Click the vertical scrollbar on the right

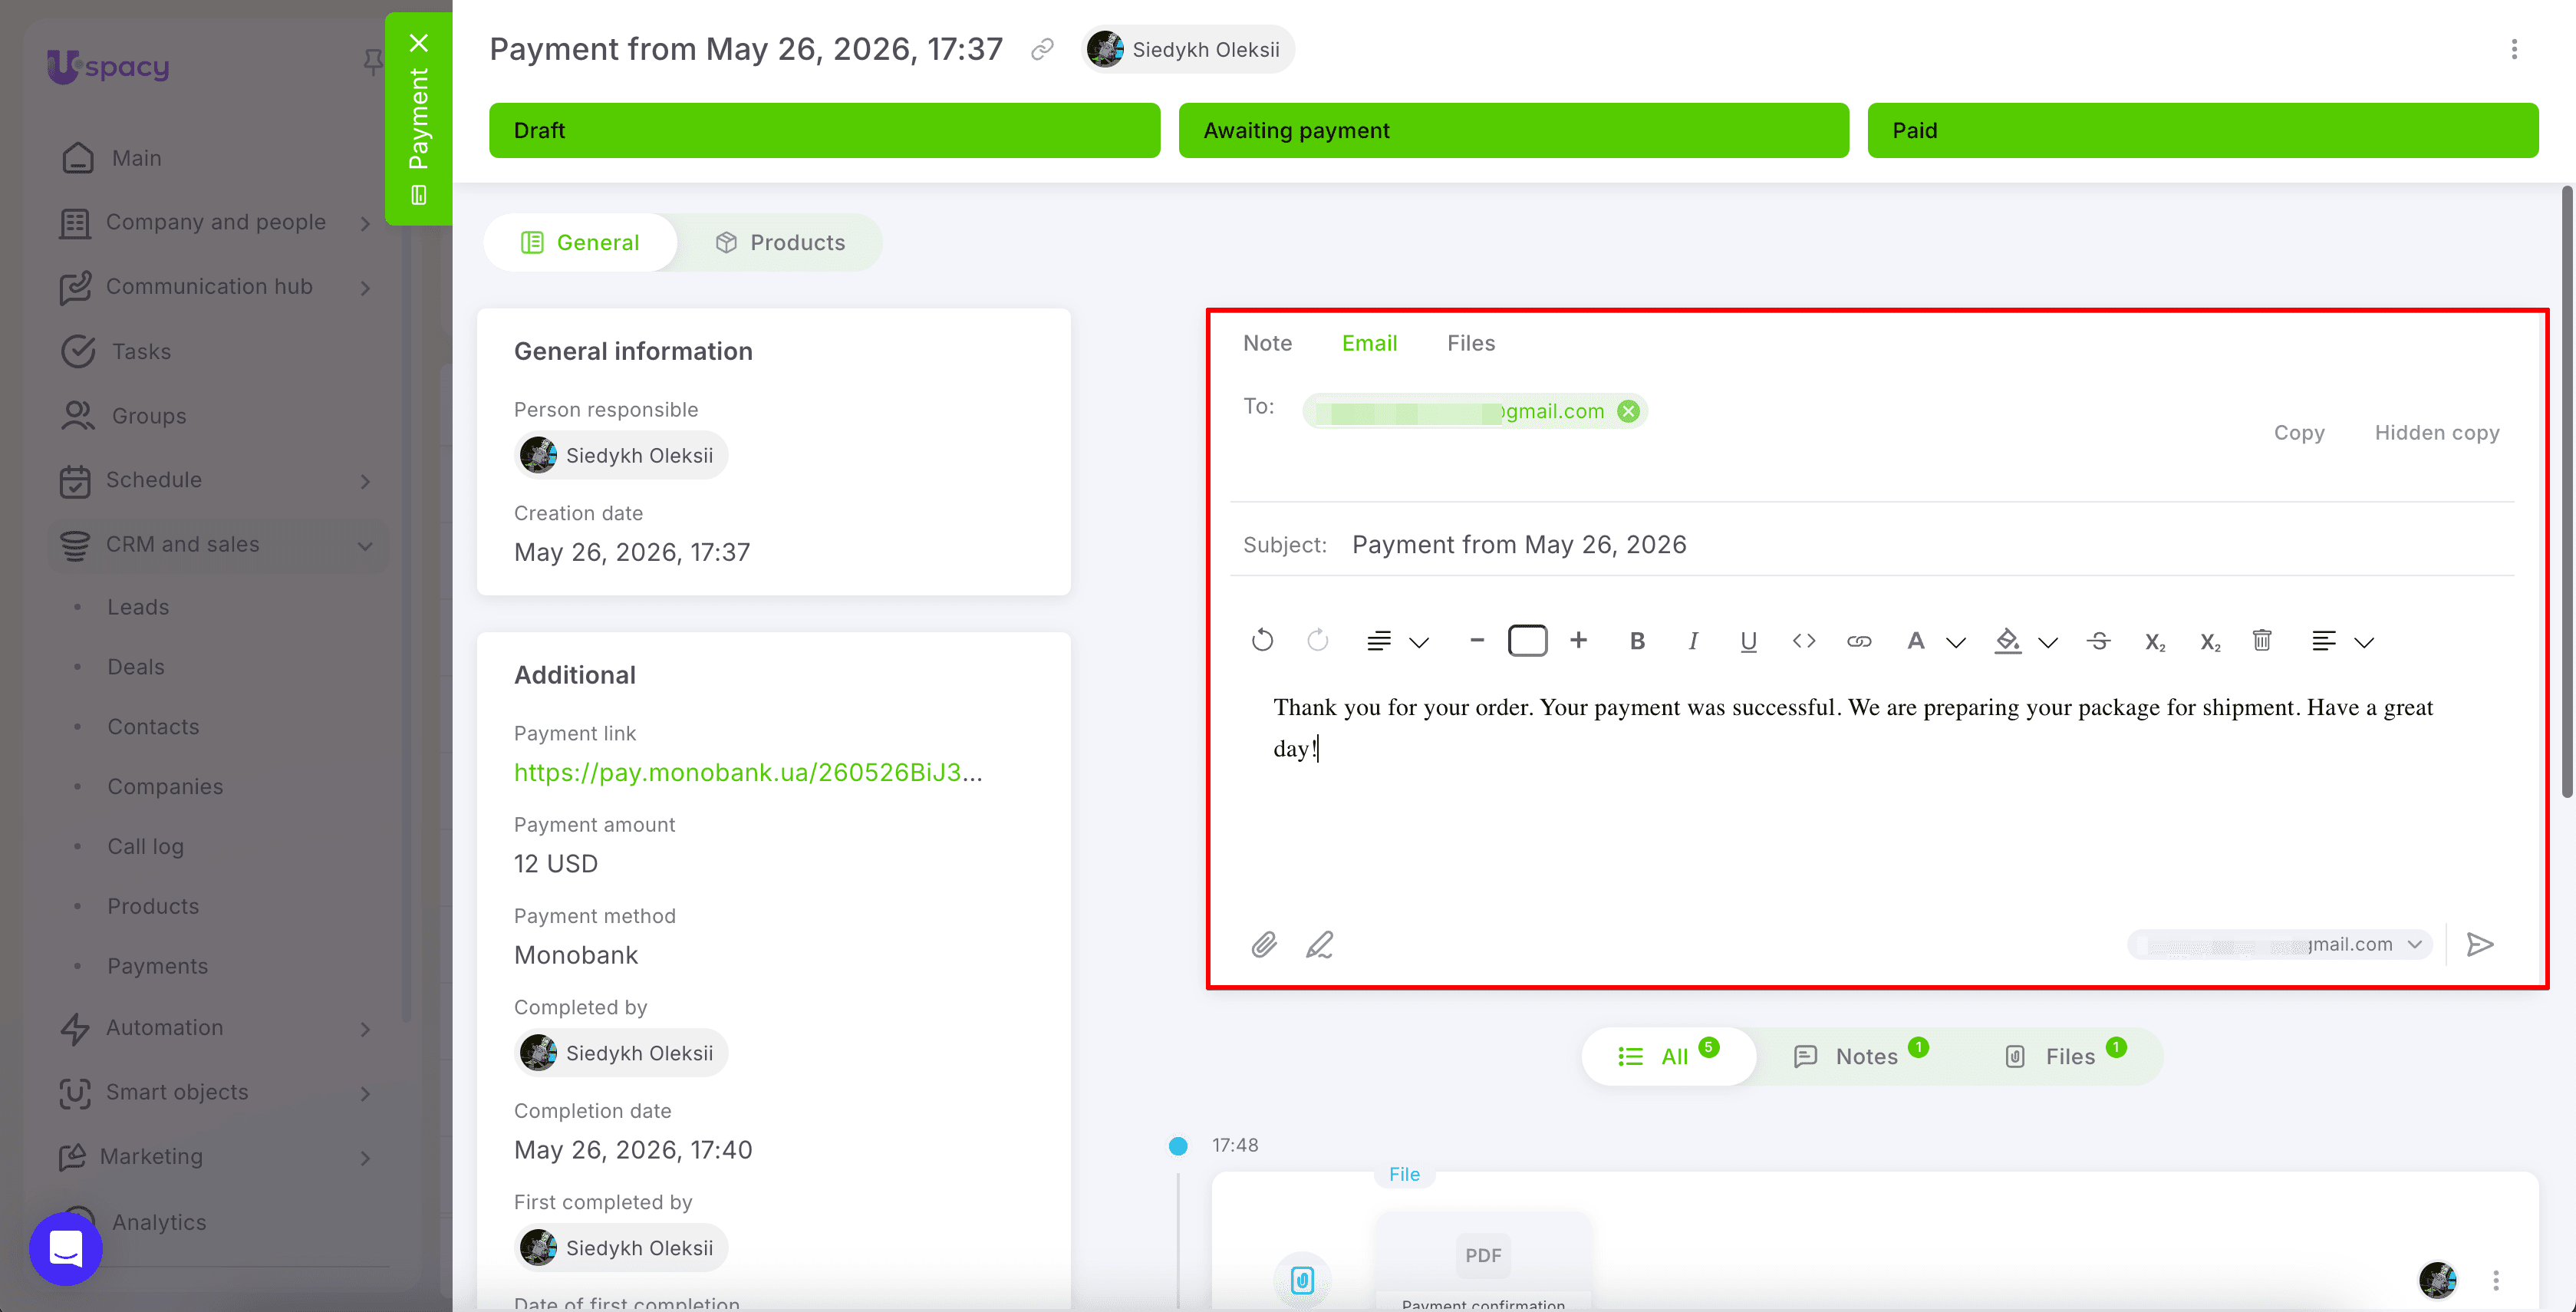click(2567, 490)
